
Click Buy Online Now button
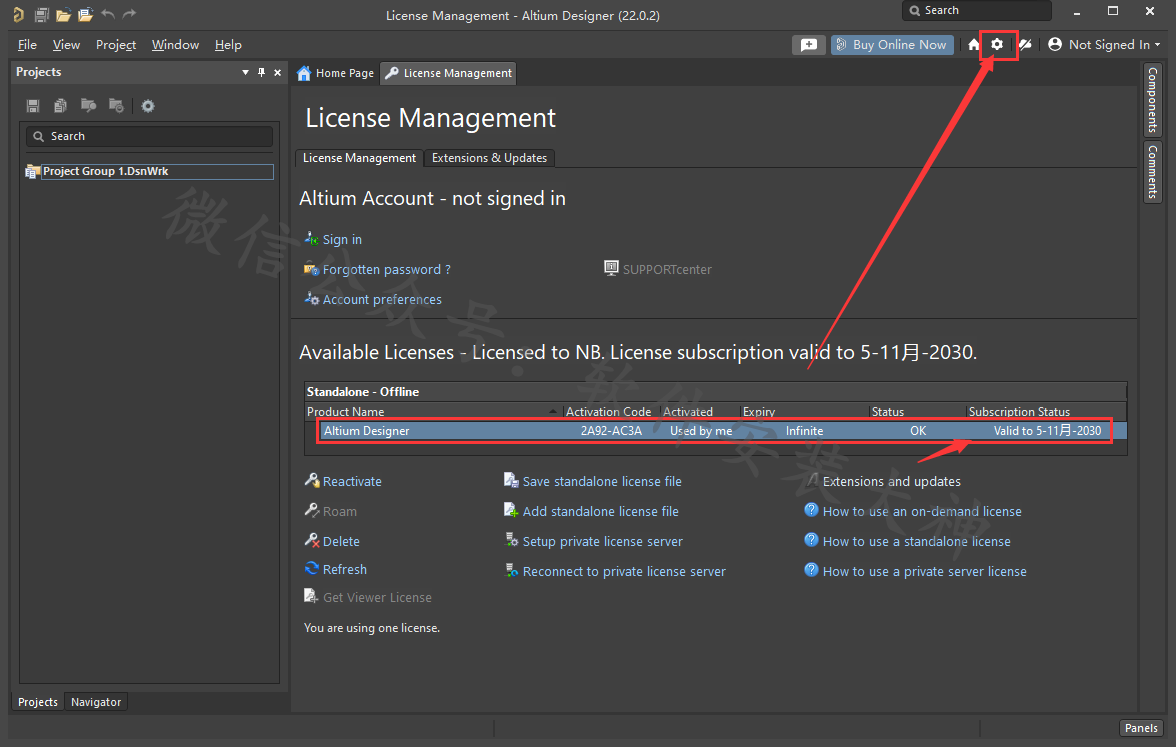892,45
